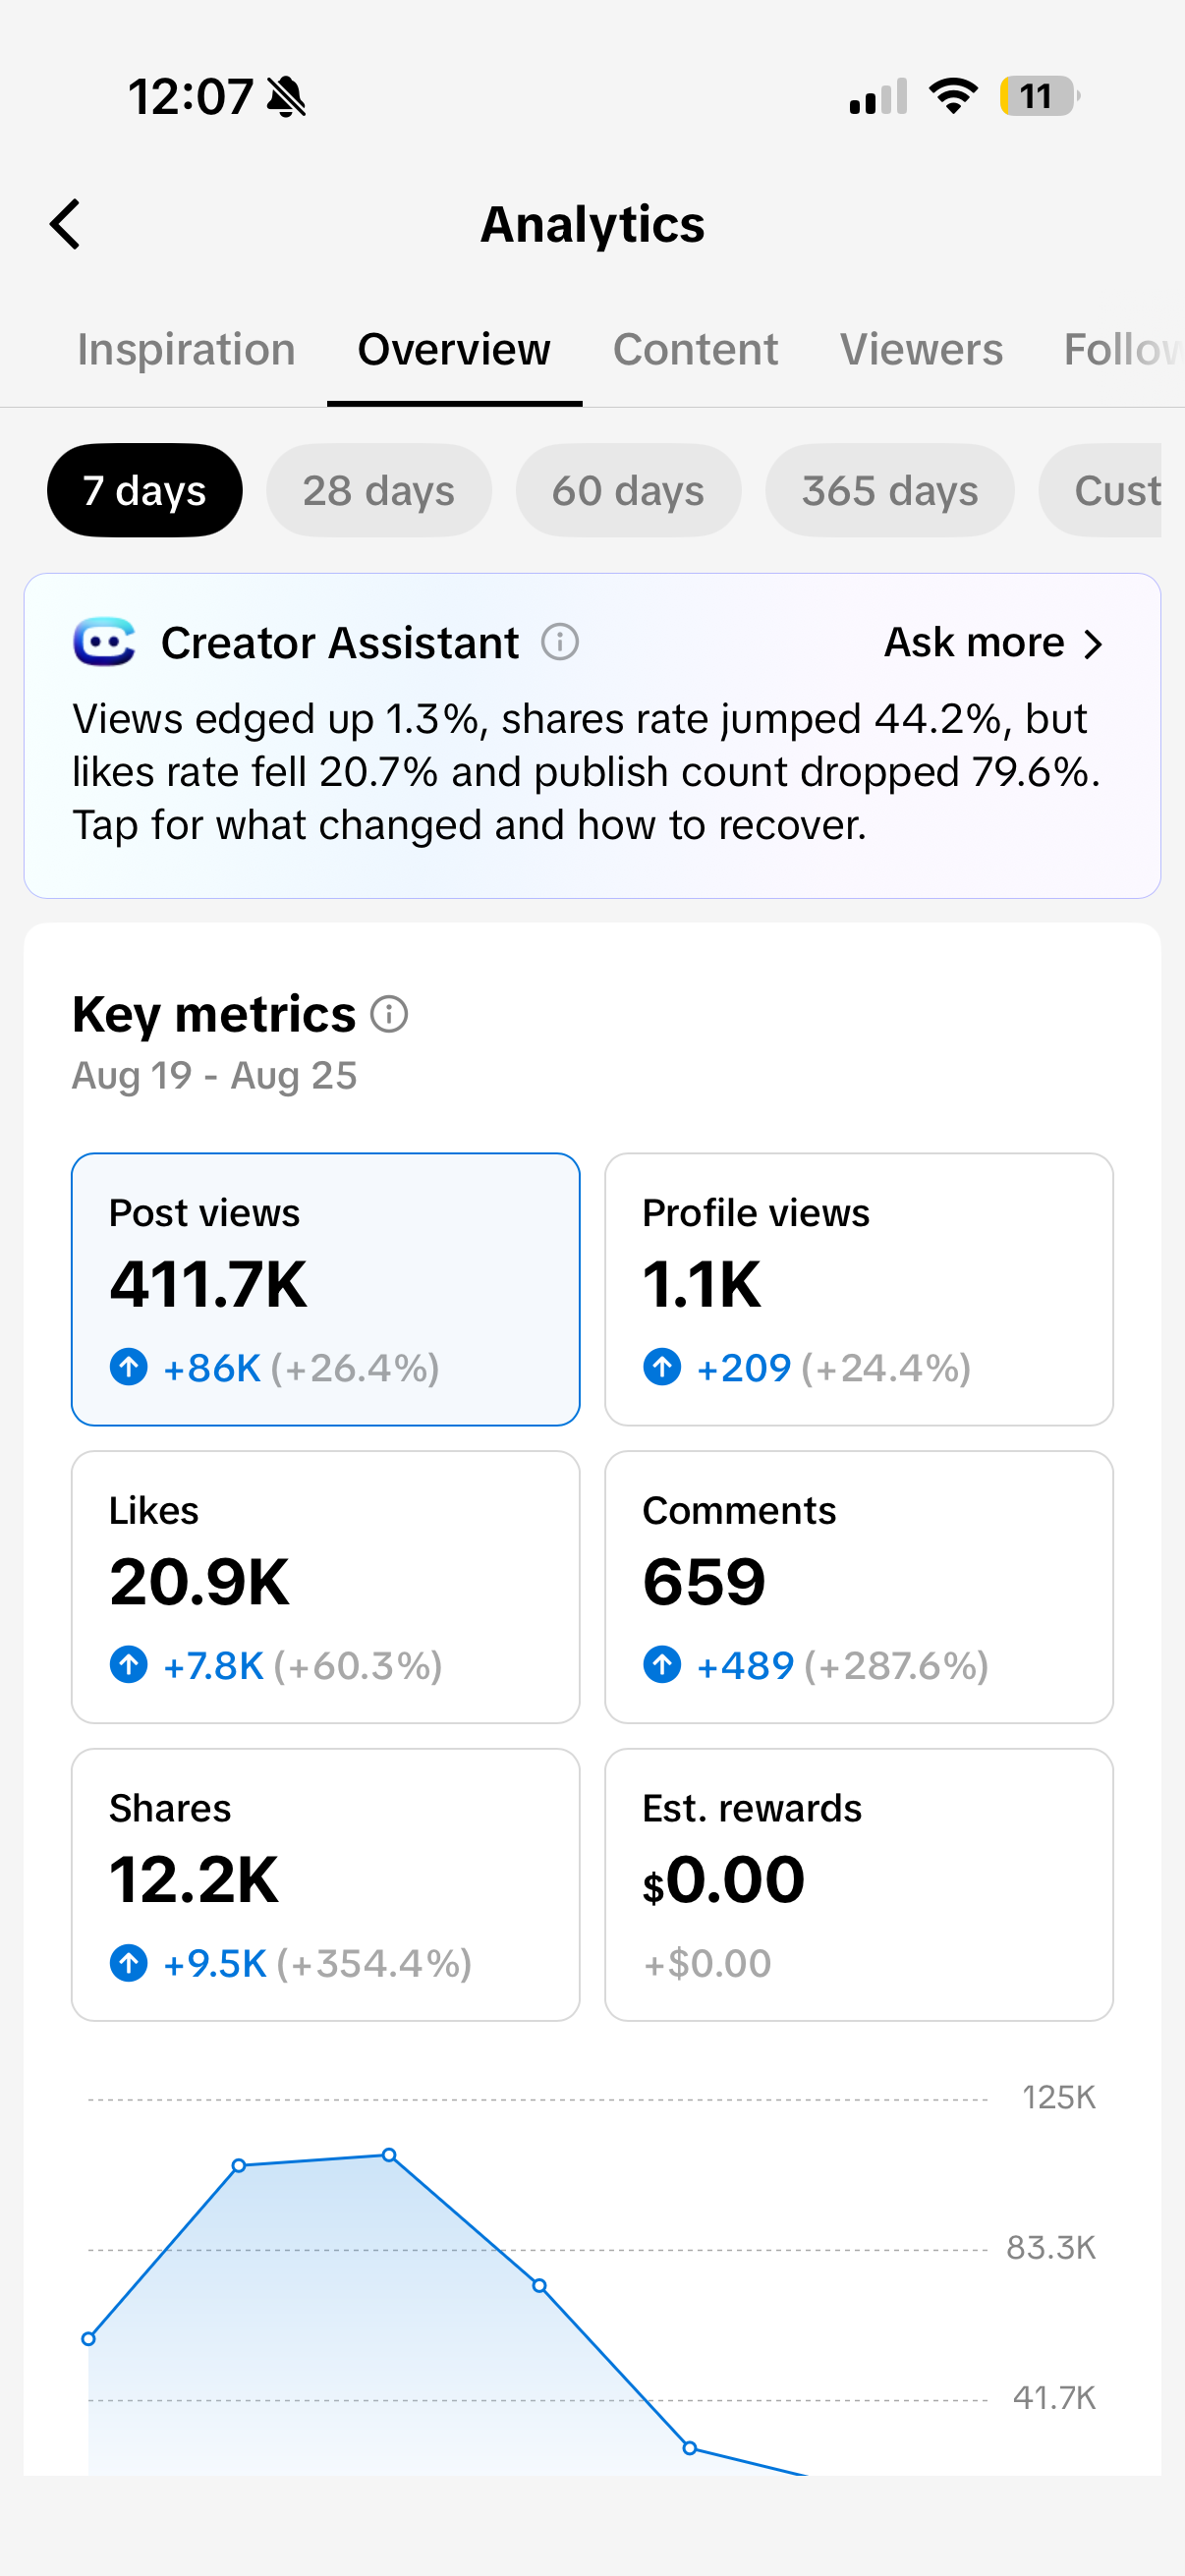Tap the highest peak point on chart
This screenshot has height=2576, width=1185.
389,2155
